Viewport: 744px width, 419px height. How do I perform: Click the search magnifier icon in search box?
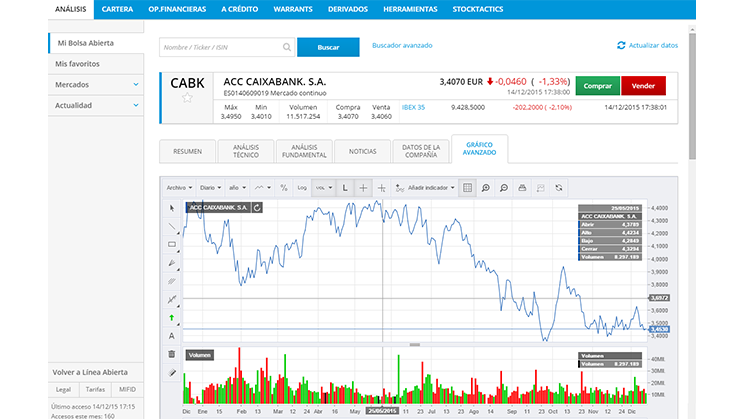coord(287,47)
